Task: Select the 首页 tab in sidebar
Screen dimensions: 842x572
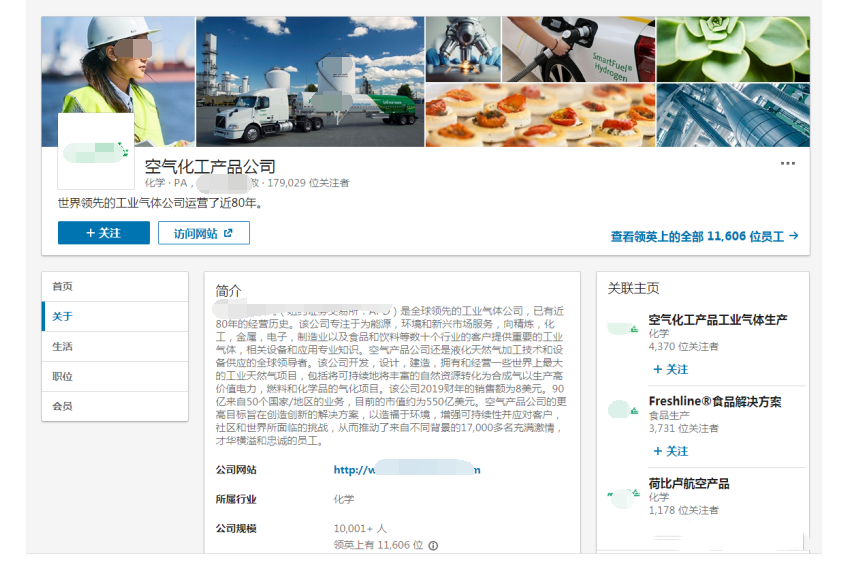Action: click(x=115, y=286)
